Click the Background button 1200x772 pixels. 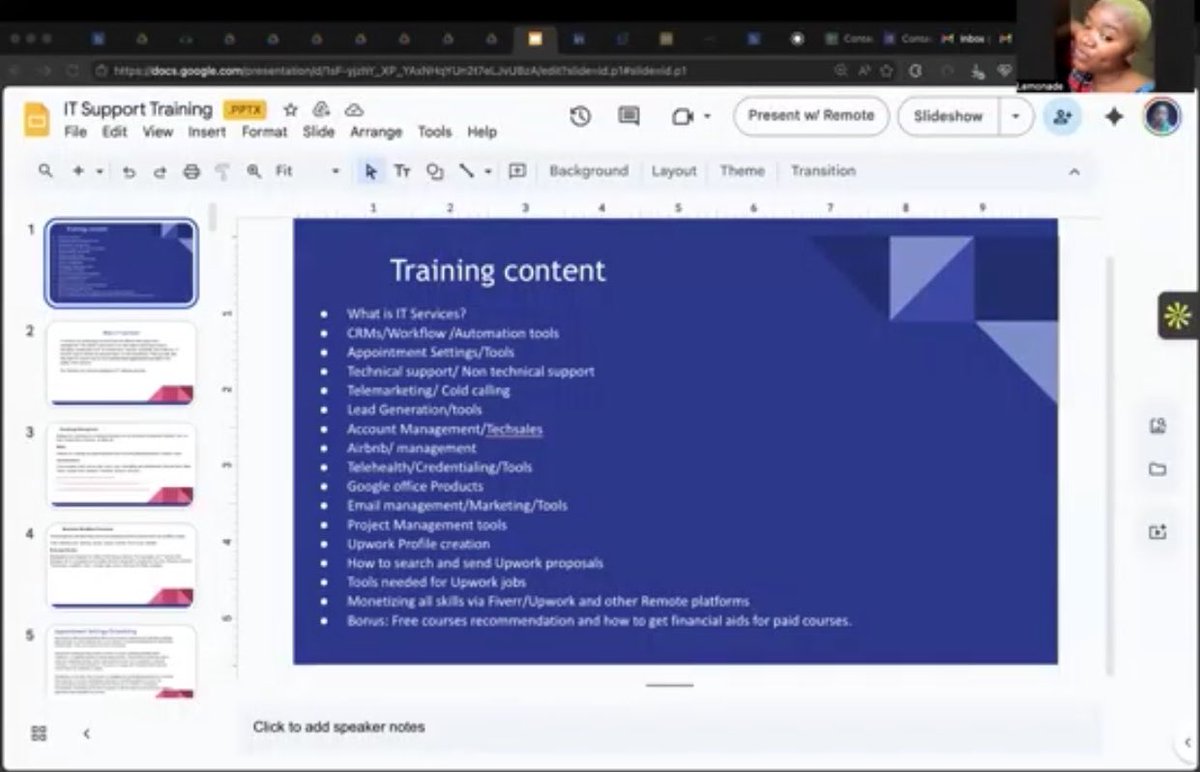coord(588,171)
